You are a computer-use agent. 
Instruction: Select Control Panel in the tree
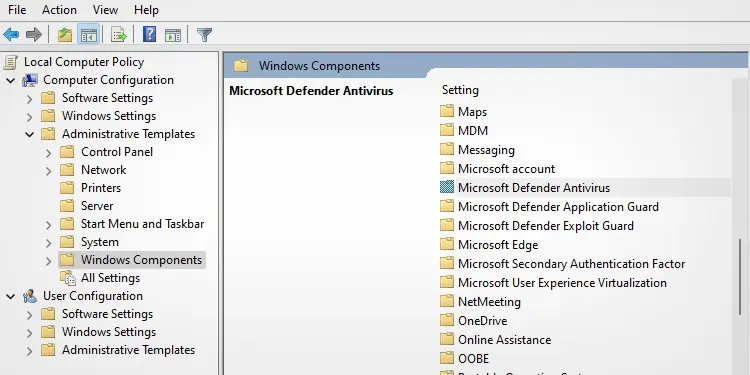tap(117, 152)
